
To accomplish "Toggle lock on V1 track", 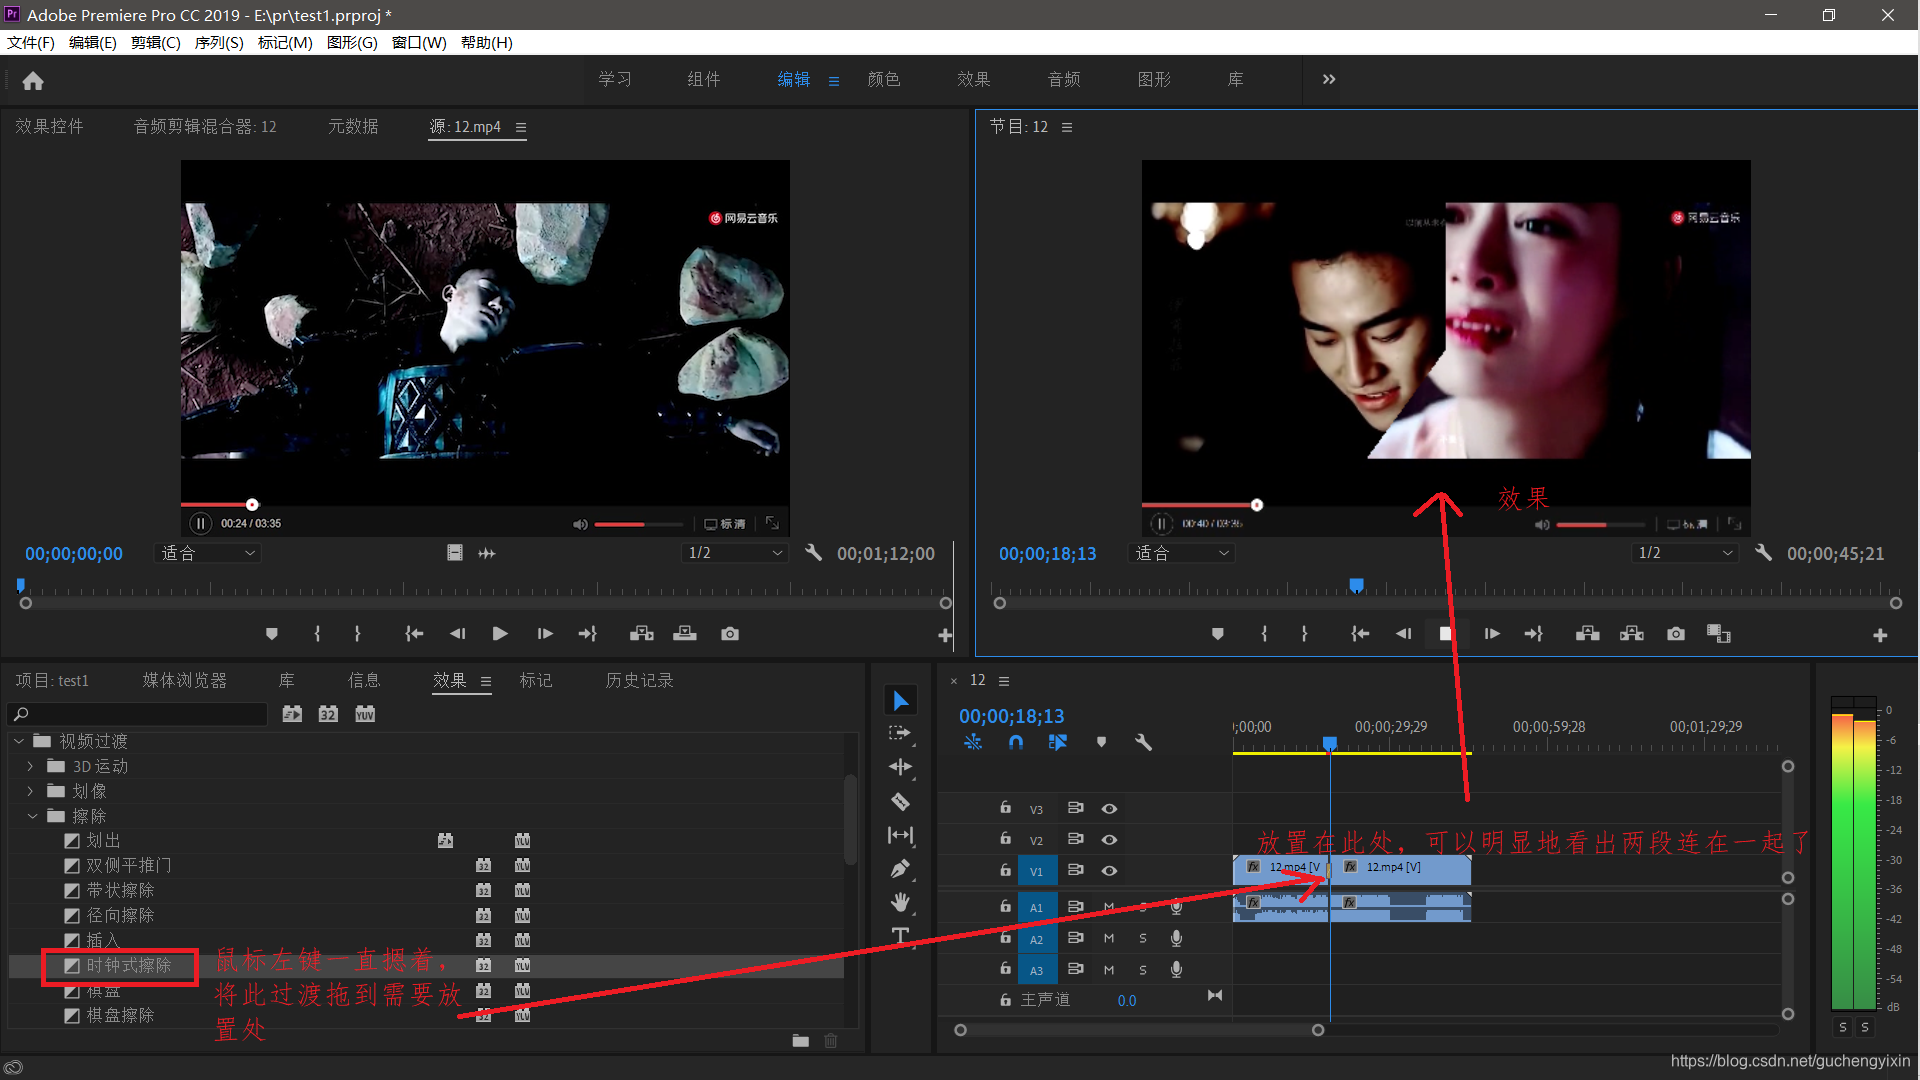I will (x=1005, y=870).
